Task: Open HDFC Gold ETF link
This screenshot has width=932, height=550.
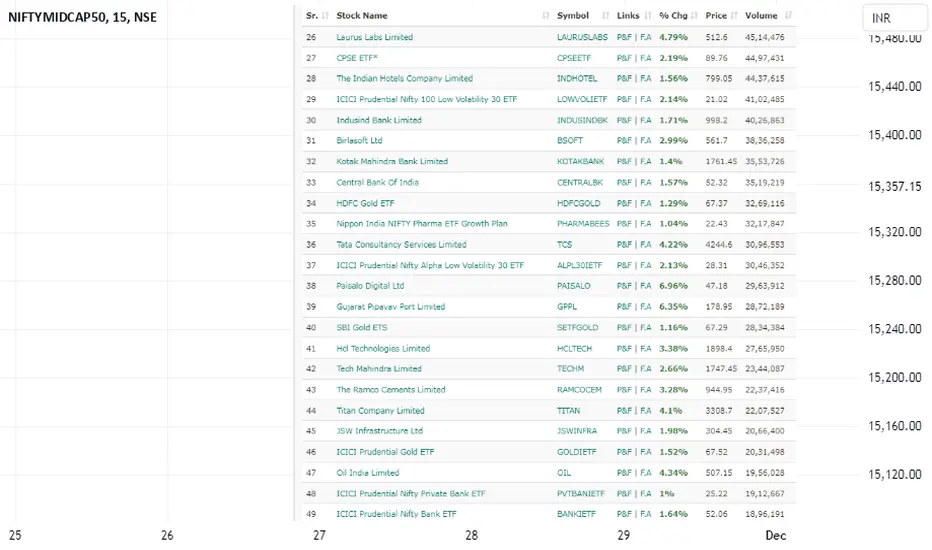Action: (365, 203)
